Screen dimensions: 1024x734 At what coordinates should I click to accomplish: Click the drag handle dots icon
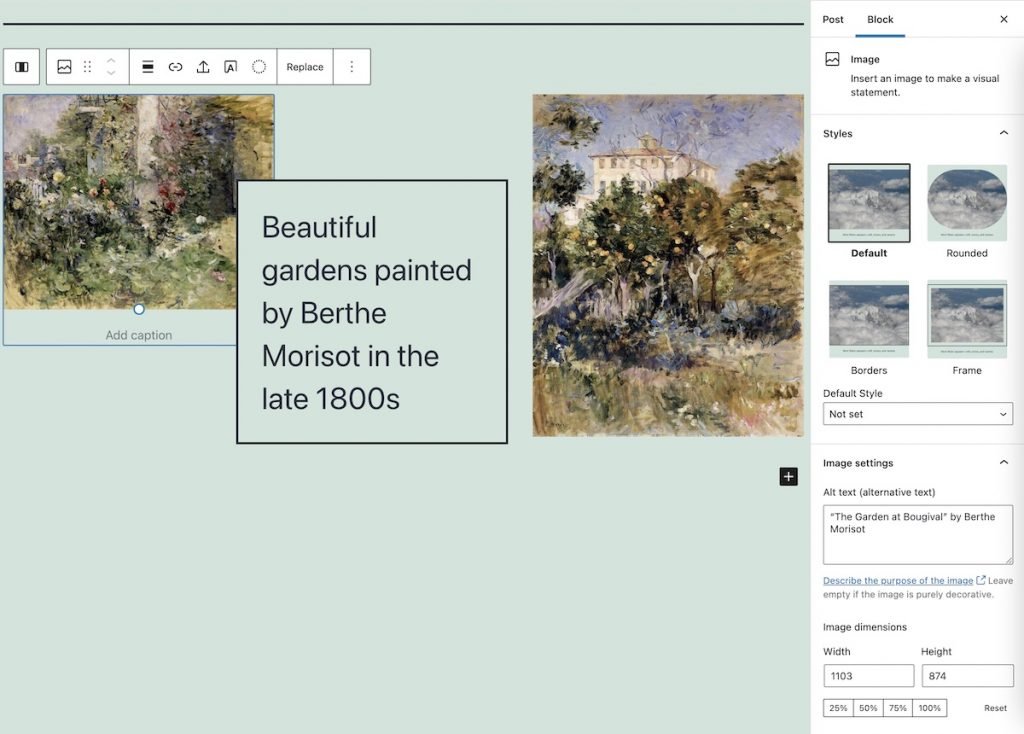click(88, 67)
